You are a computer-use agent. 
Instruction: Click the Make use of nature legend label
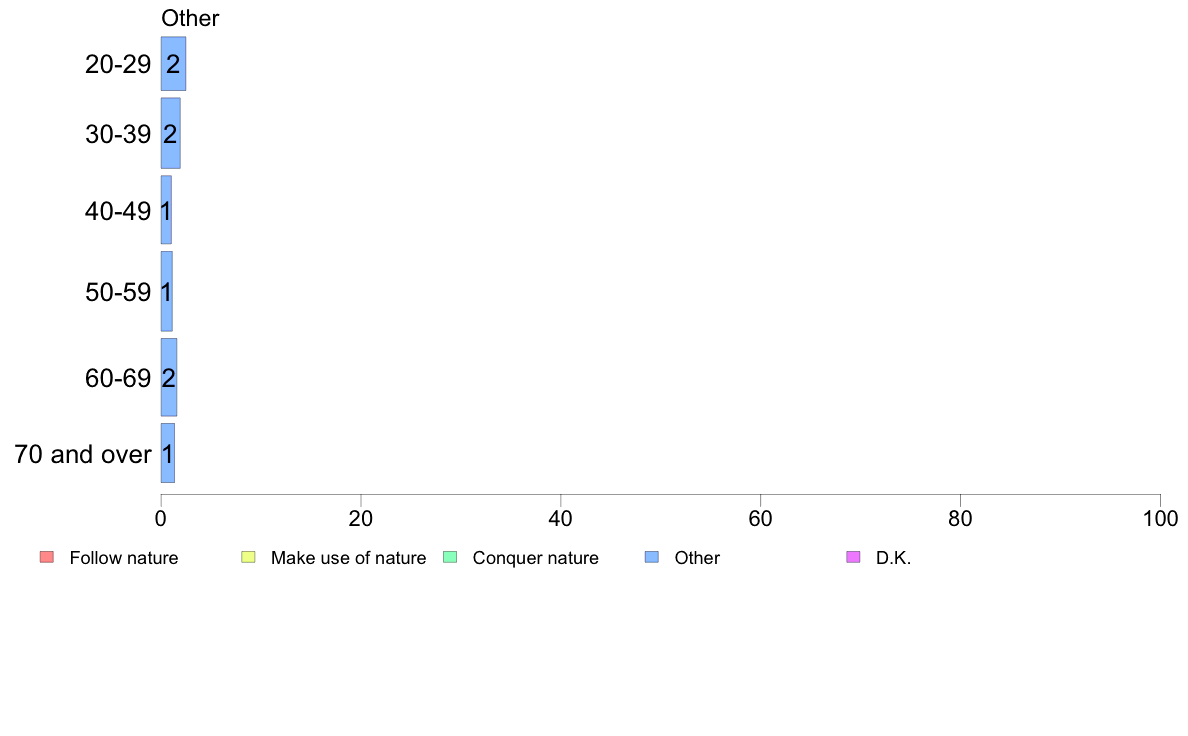coord(349,558)
